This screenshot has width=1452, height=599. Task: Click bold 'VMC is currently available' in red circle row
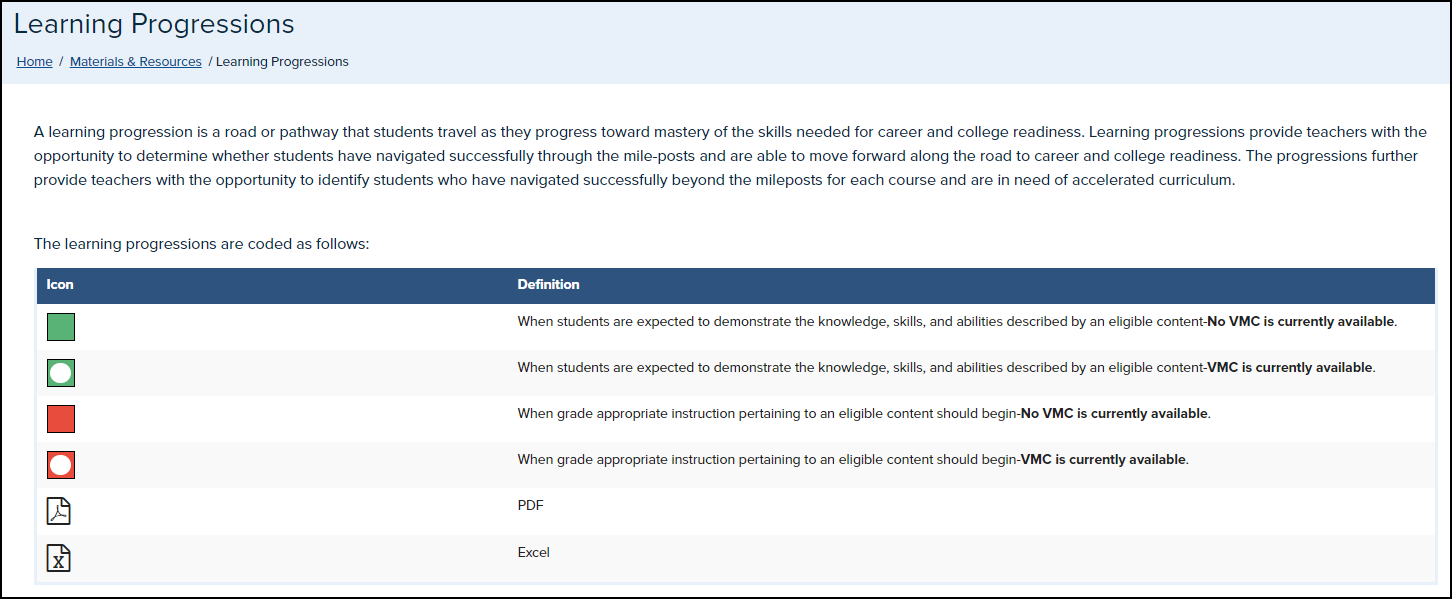point(1103,460)
